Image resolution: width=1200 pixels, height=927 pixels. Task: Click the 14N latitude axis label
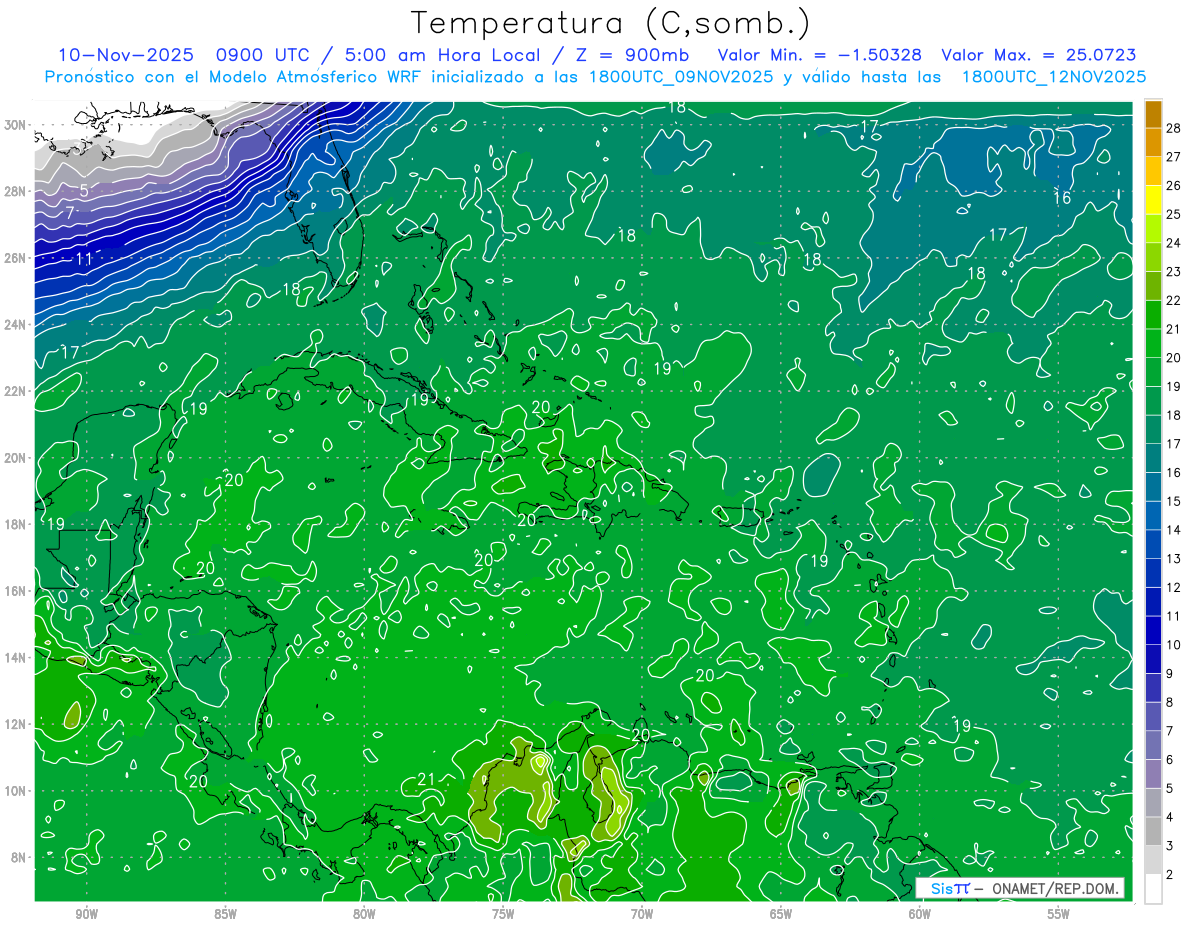(17, 658)
